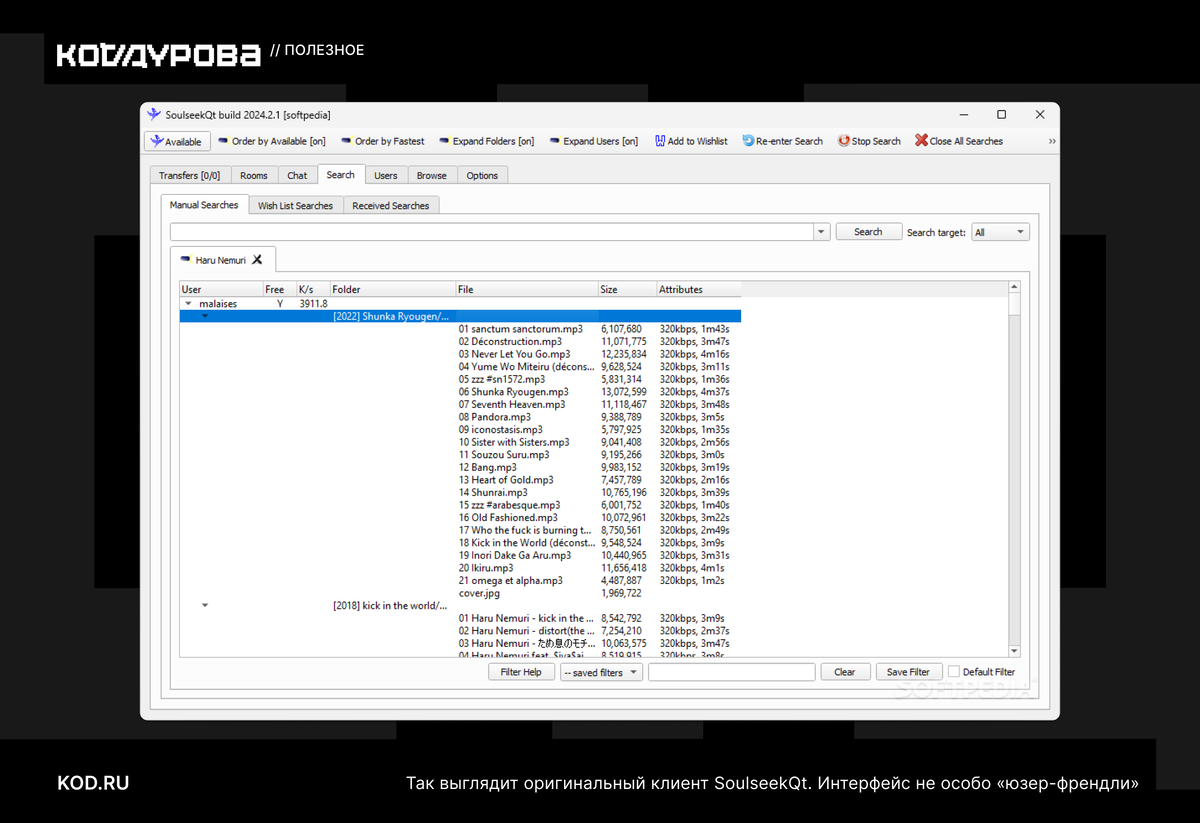Sort results by K/s column header

click(x=312, y=289)
